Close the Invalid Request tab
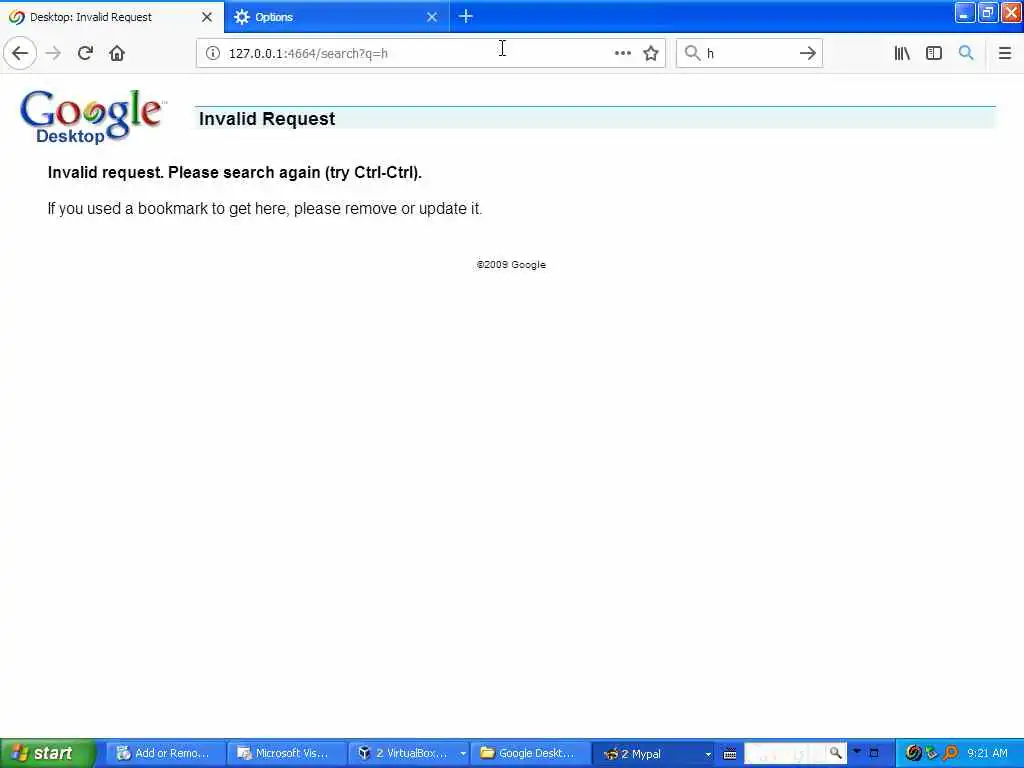 point(207,17)
